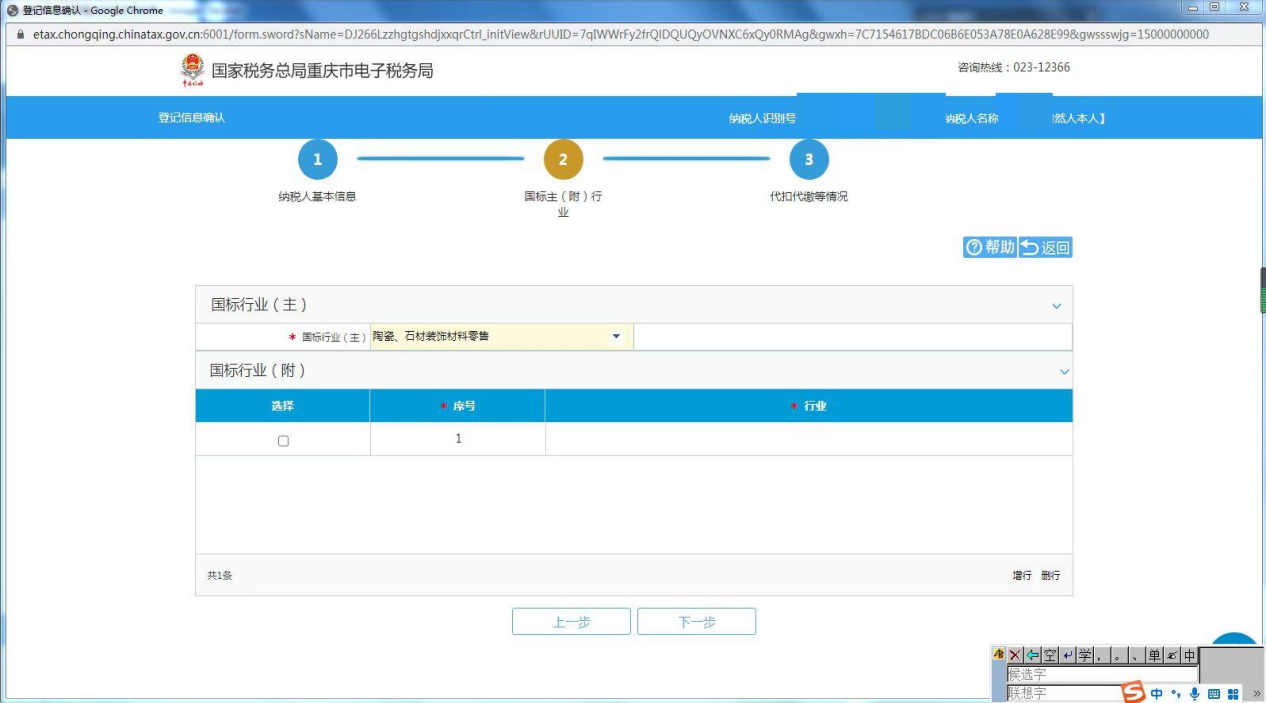Viewport: 1266px width, 703px height.
Task: Click the 下一步 button
Action: point(696,621)
